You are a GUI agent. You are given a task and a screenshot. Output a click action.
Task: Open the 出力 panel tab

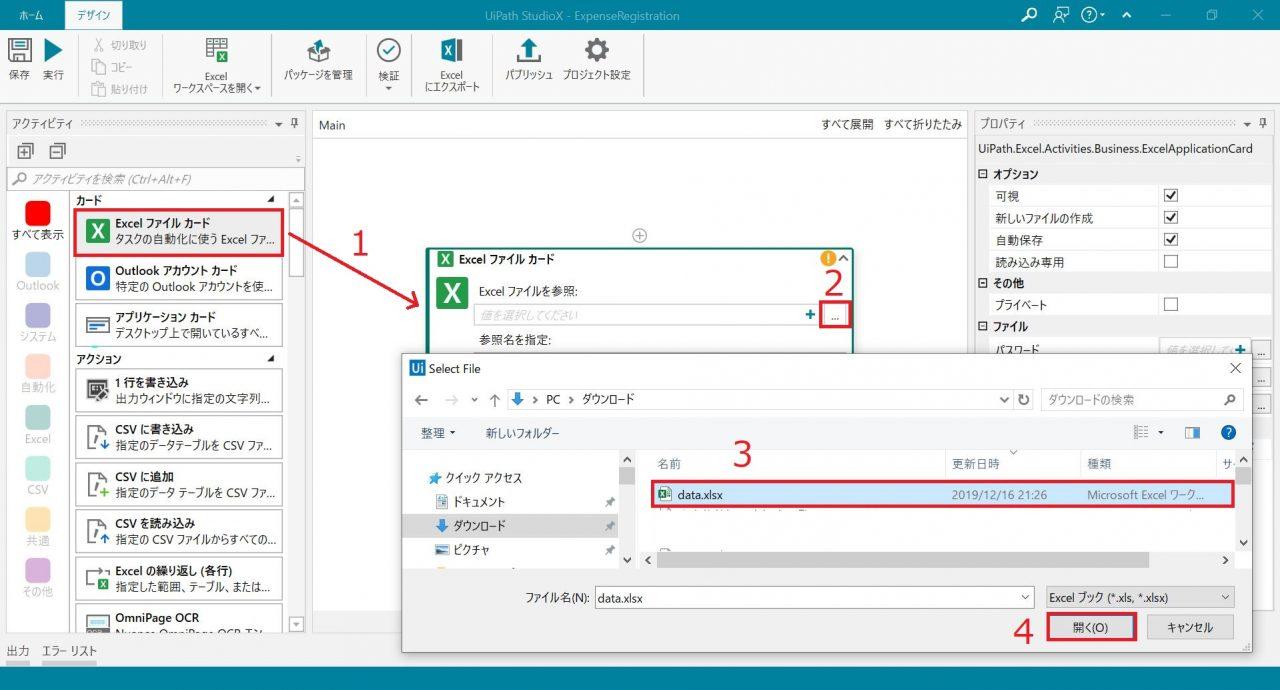(18, 651)
